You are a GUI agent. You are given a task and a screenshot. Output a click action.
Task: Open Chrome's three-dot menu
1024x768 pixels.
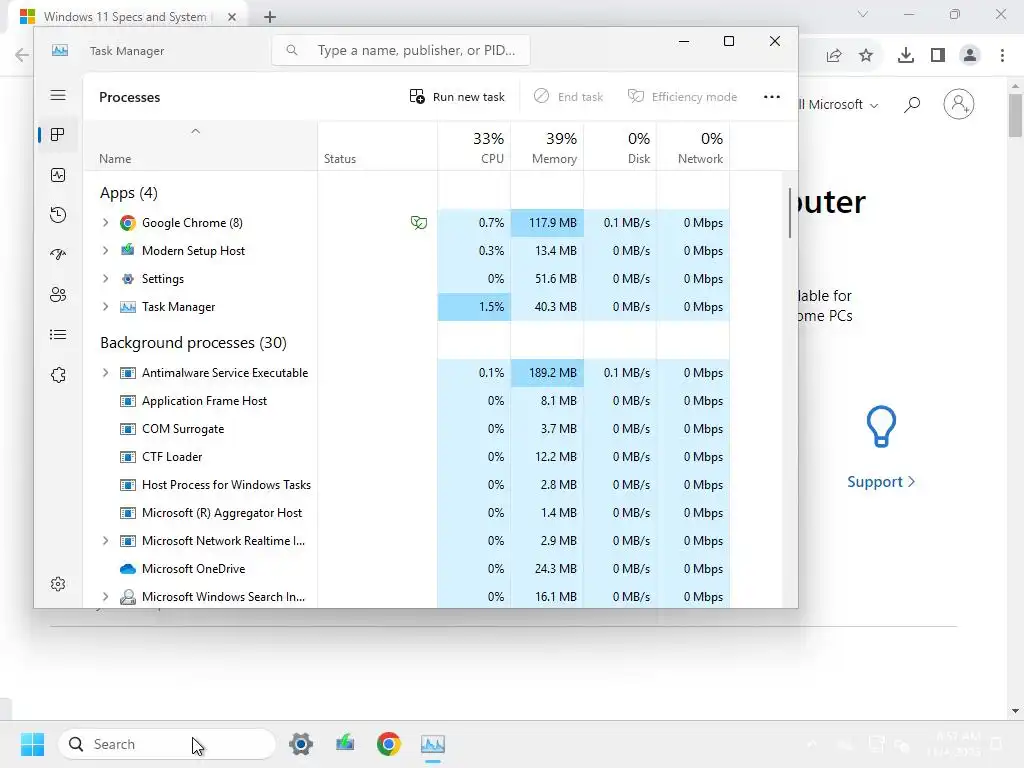pyautogui.click(x=1002, y=56)
